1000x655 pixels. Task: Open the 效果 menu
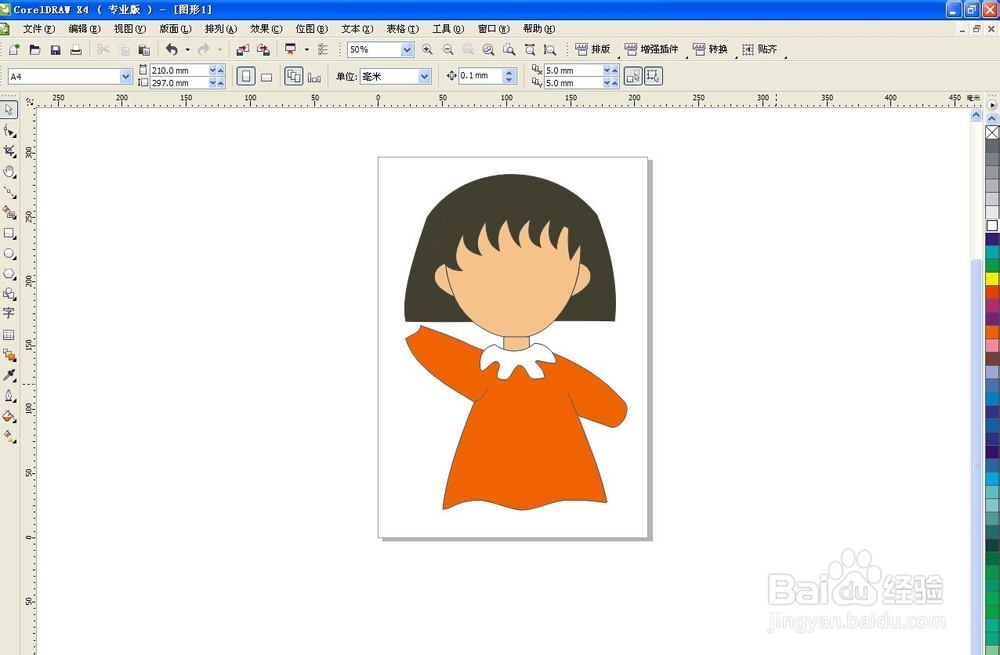pos(266,29)
